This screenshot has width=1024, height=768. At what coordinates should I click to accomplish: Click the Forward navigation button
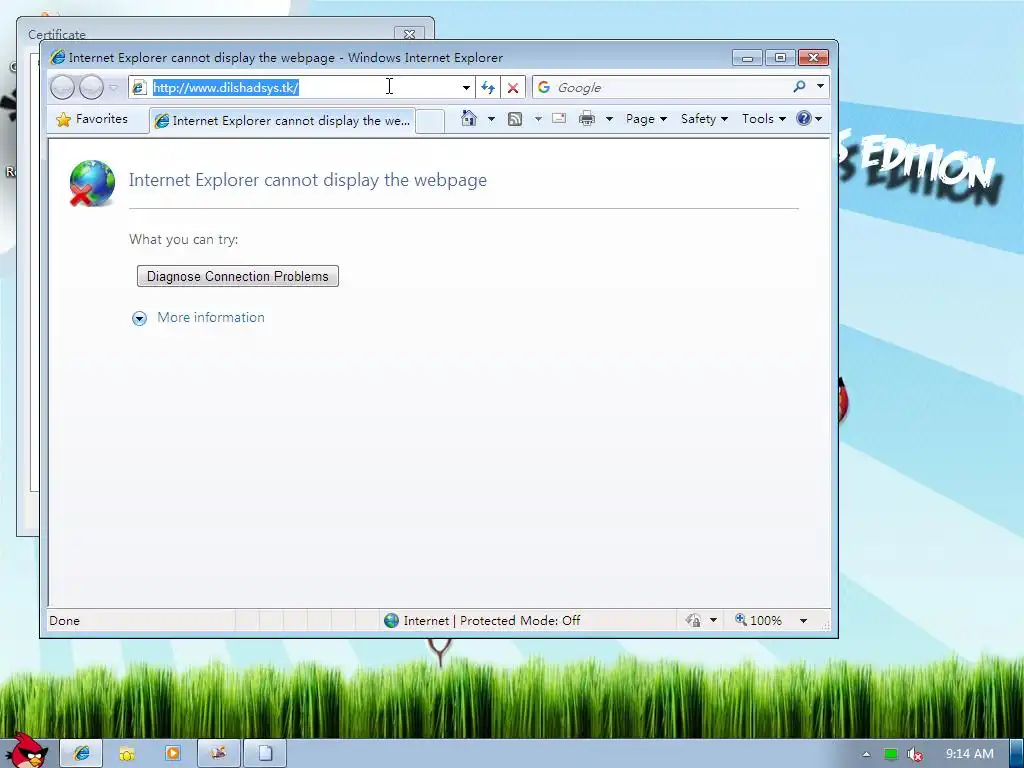point(91,87)
